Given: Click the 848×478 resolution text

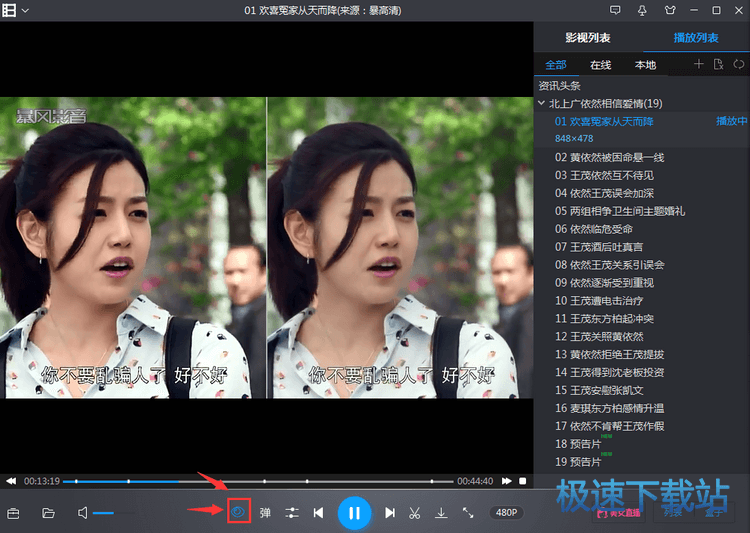Looking at the screenshot, I should click(574, 139).
